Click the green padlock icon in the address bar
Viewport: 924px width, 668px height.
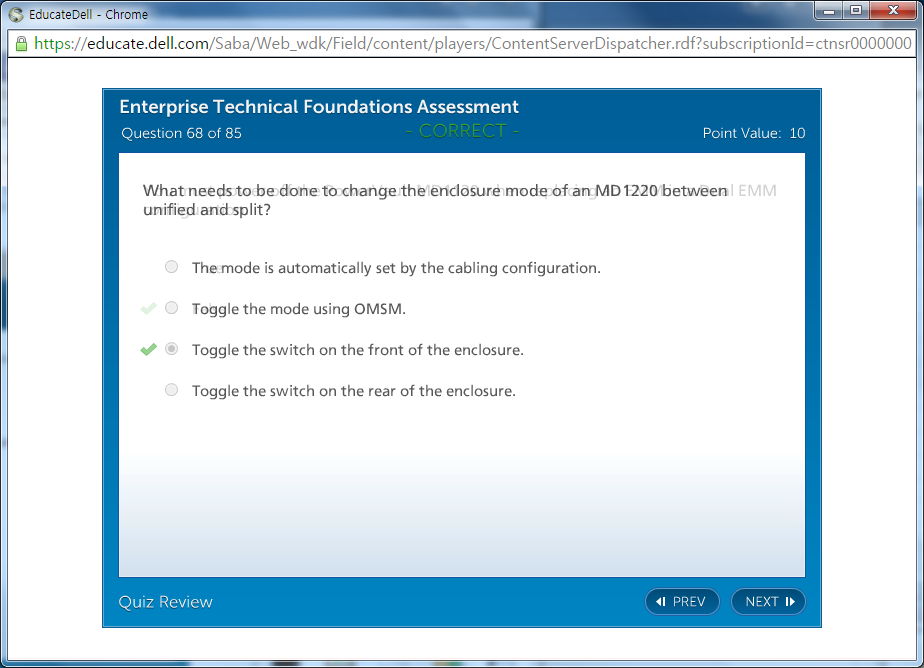tap(20, 44)
